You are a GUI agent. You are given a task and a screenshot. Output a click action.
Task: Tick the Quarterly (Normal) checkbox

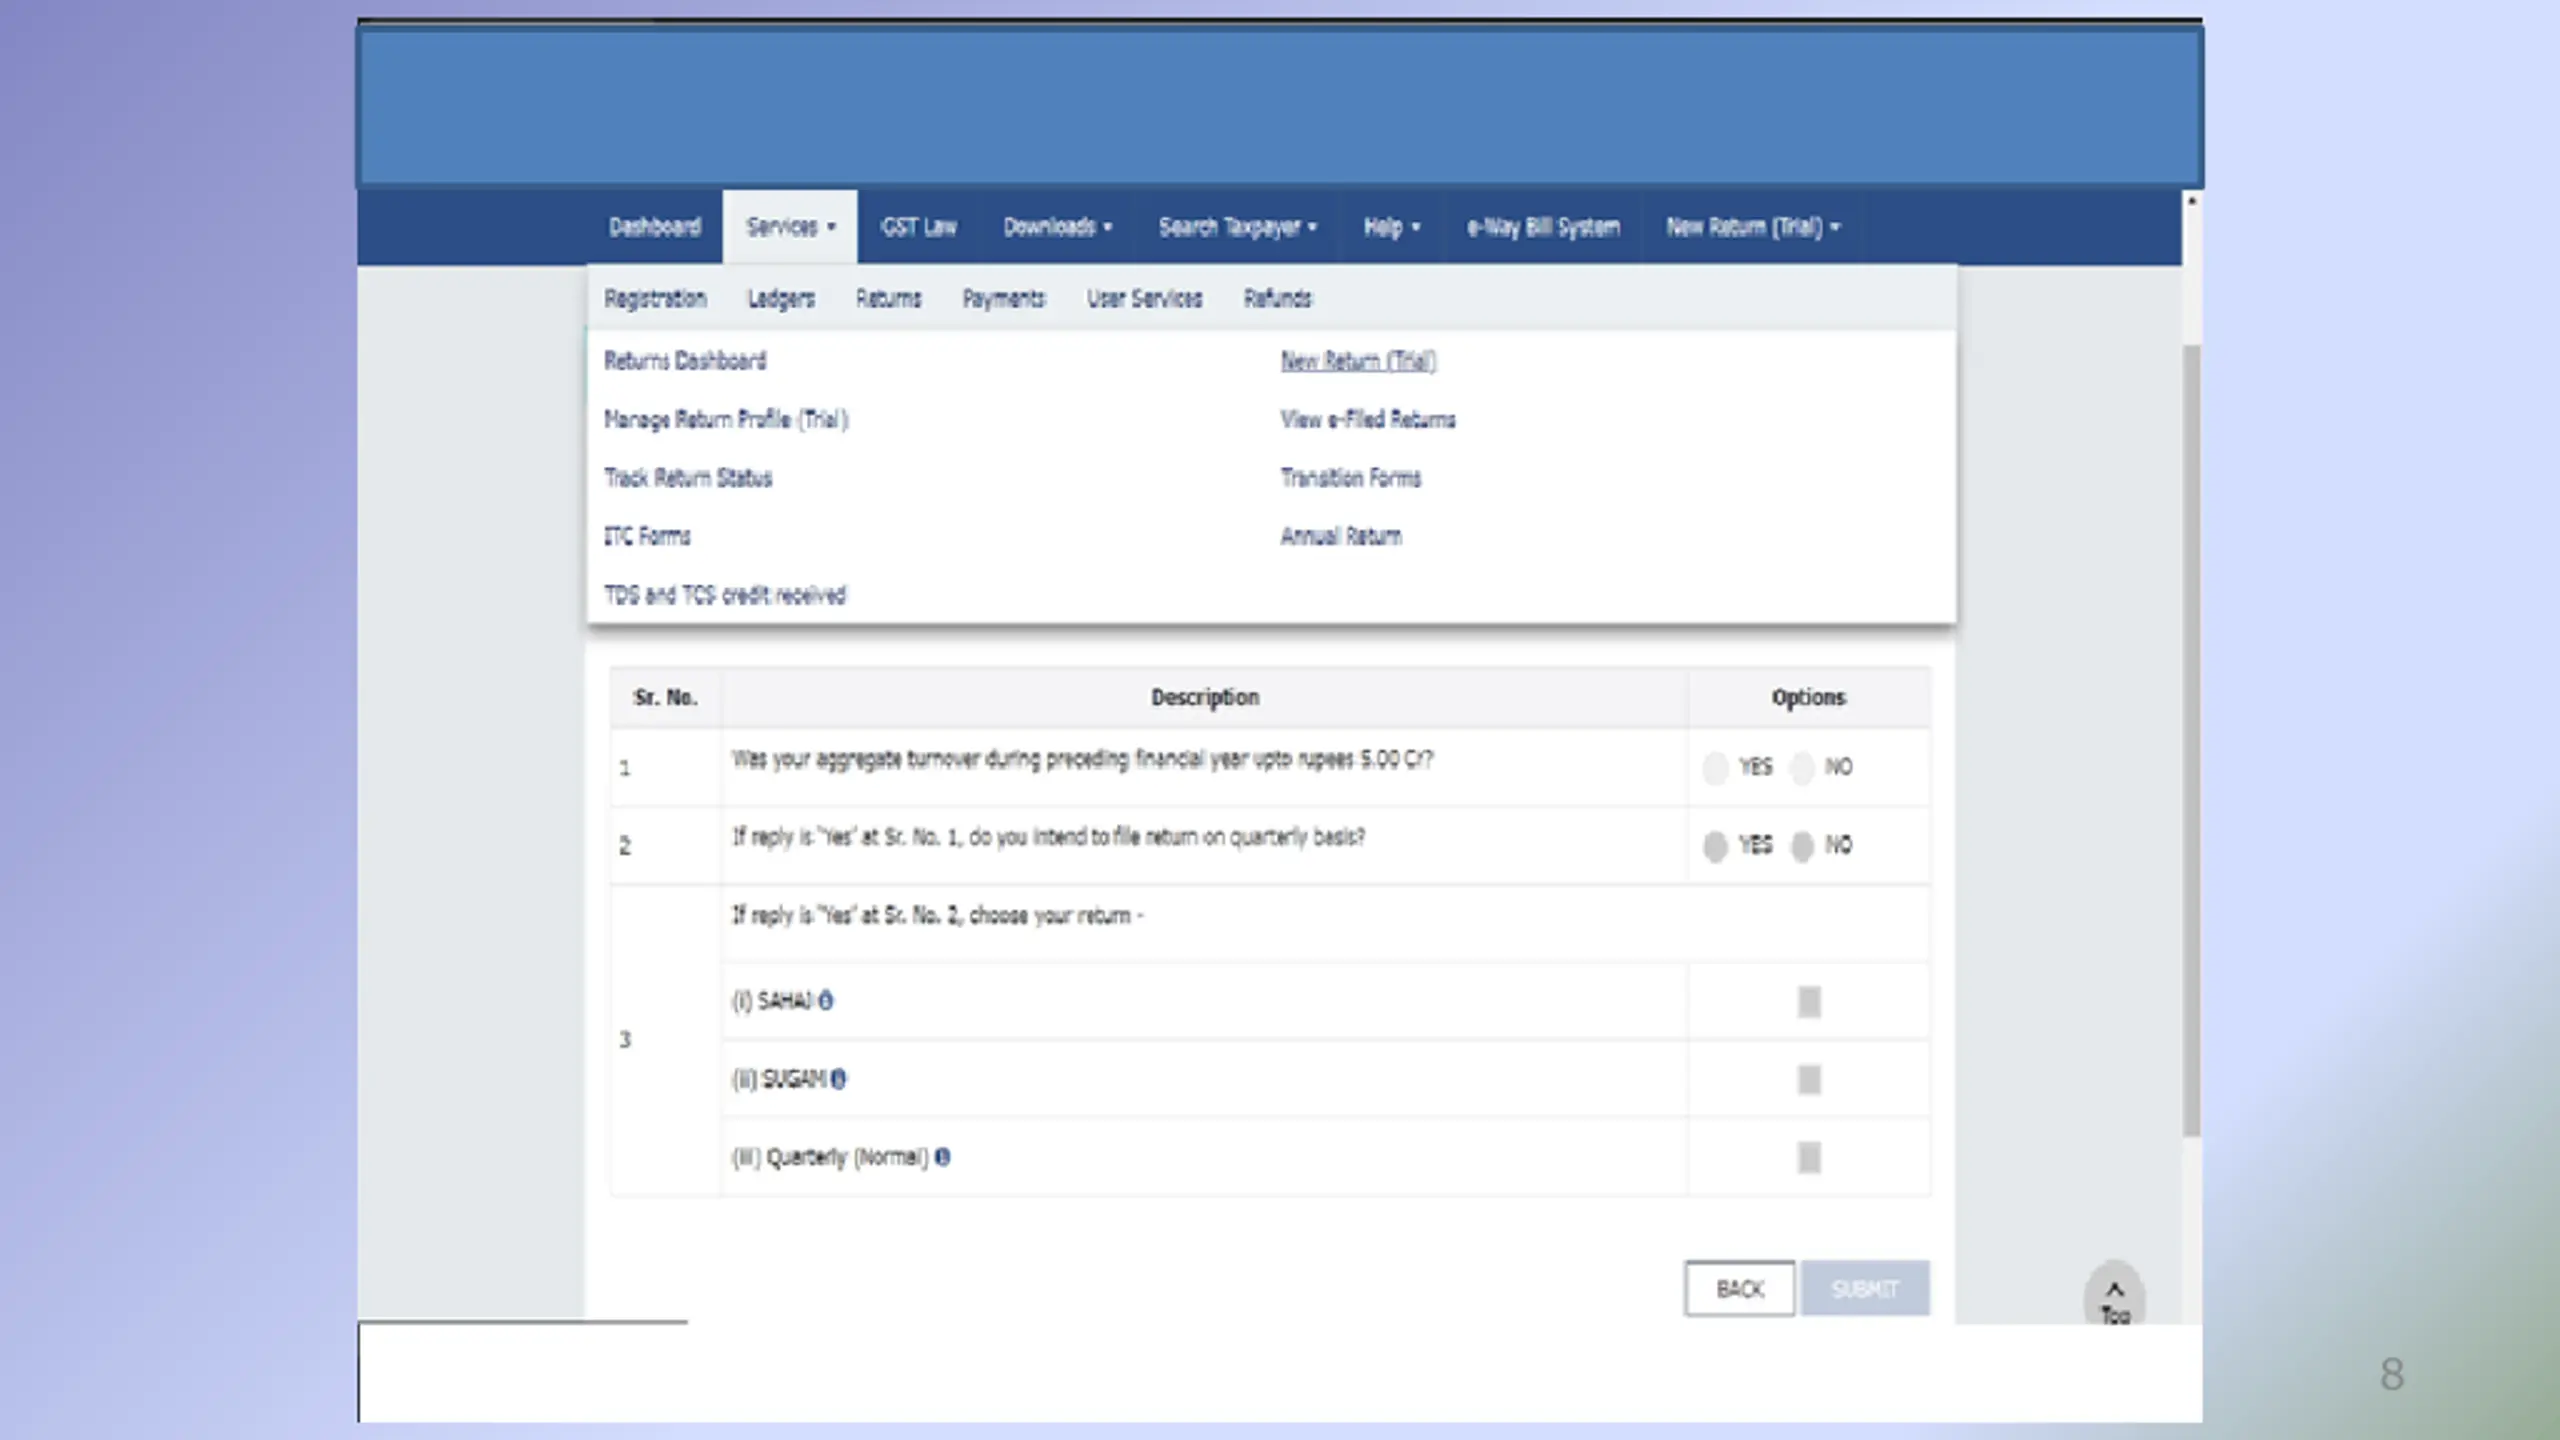tap(1808, 1157)
